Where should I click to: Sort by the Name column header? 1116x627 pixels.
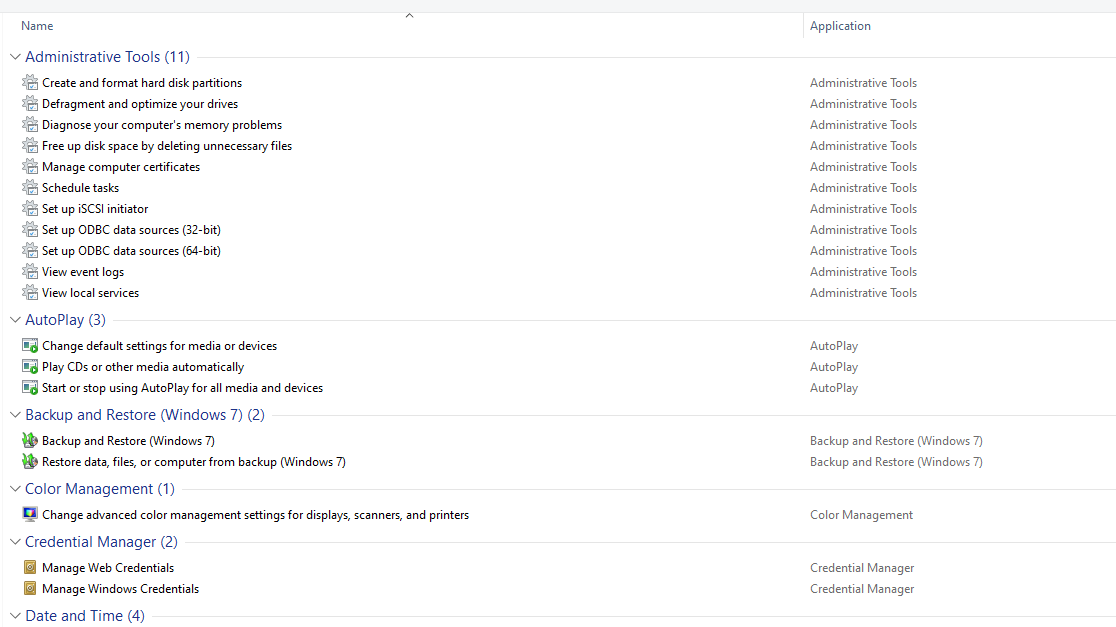coord(37,26)
